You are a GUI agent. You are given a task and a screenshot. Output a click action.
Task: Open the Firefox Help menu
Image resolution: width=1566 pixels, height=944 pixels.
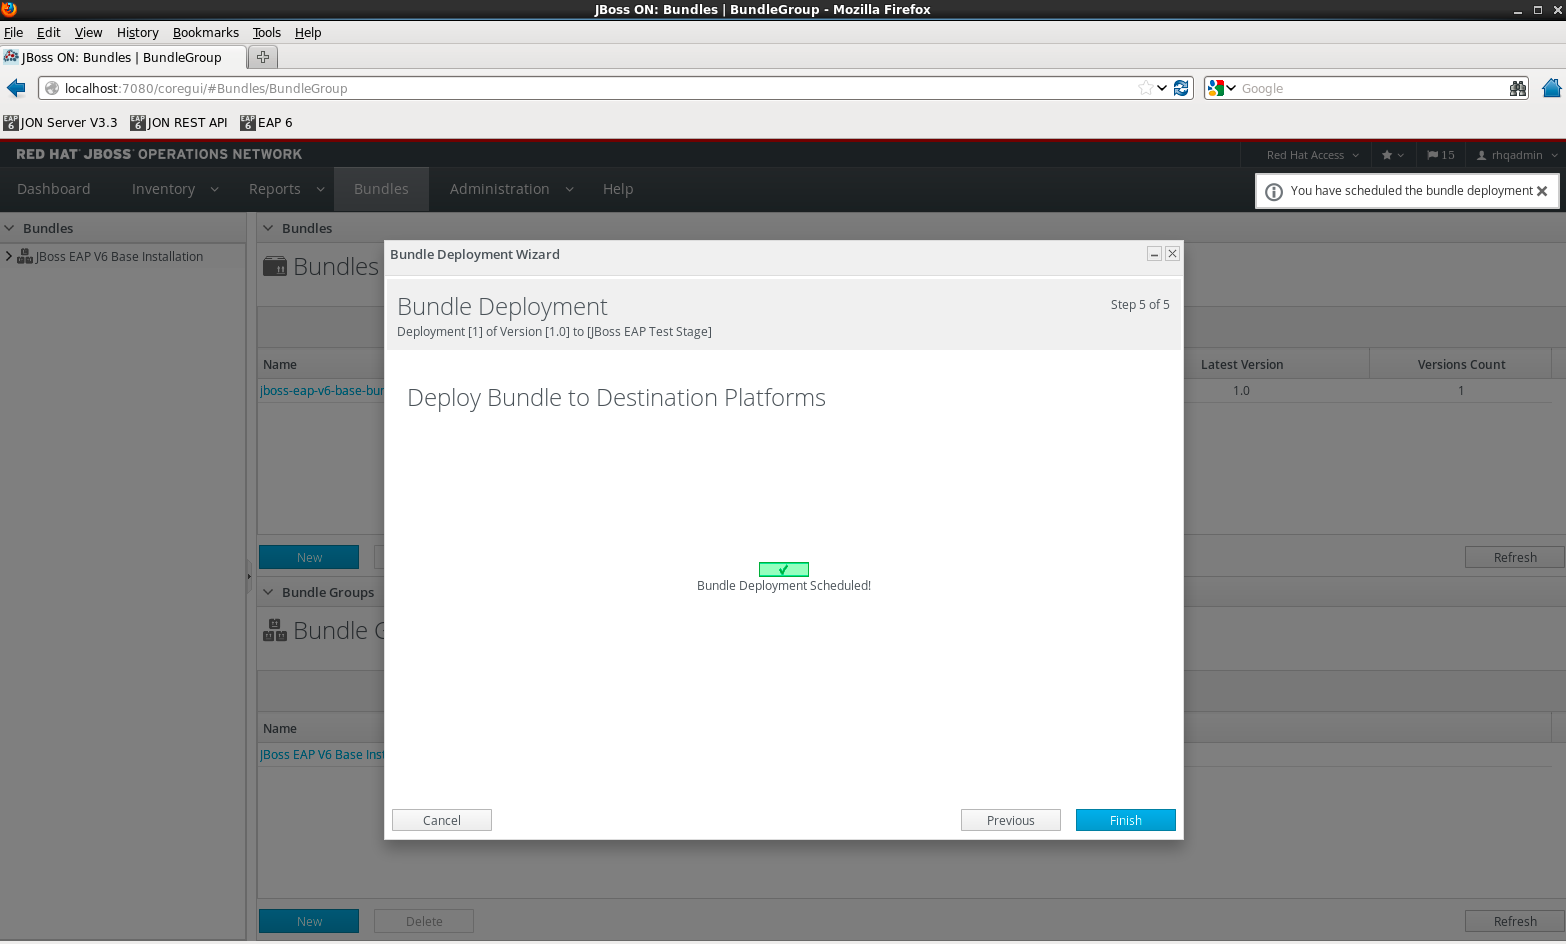coord(308,32)
